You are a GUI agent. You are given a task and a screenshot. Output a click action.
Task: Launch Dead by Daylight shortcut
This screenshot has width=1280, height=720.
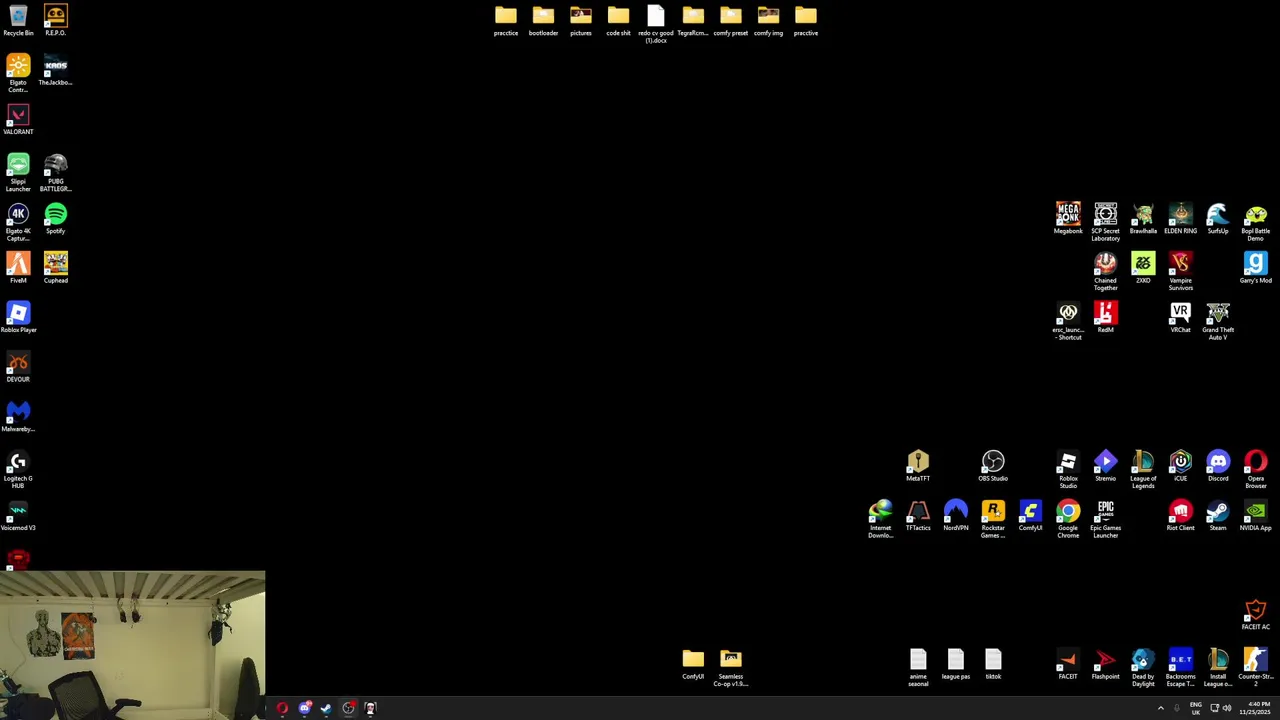point(1143,668)
